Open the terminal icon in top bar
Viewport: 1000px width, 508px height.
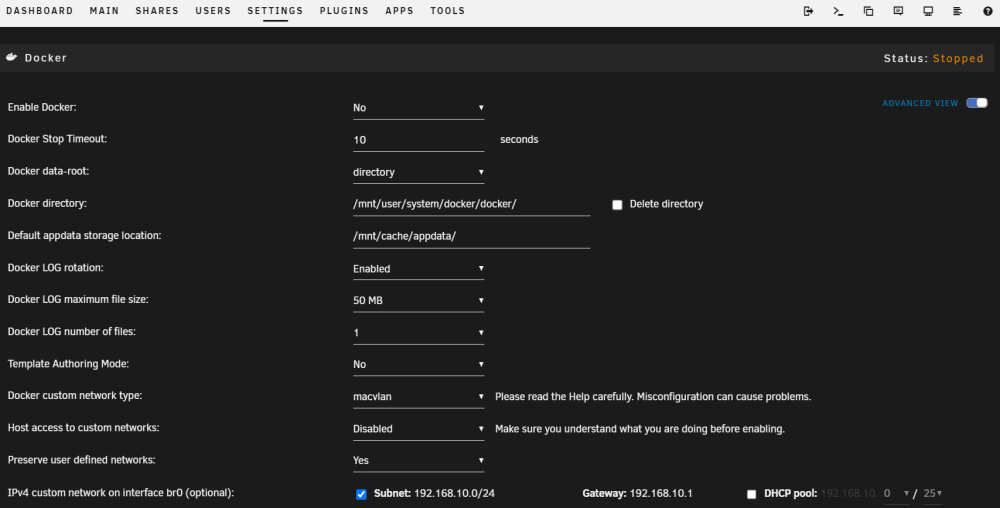(838, 11)
